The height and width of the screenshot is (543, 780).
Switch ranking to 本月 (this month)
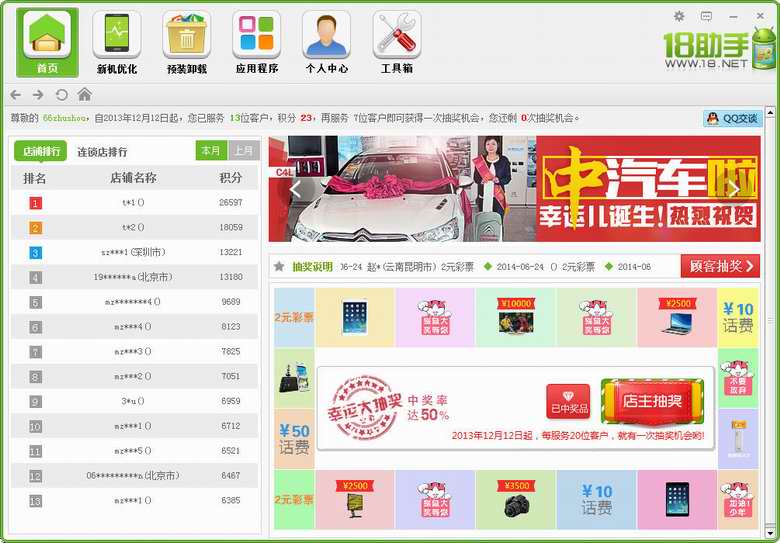tap(211, 151)
